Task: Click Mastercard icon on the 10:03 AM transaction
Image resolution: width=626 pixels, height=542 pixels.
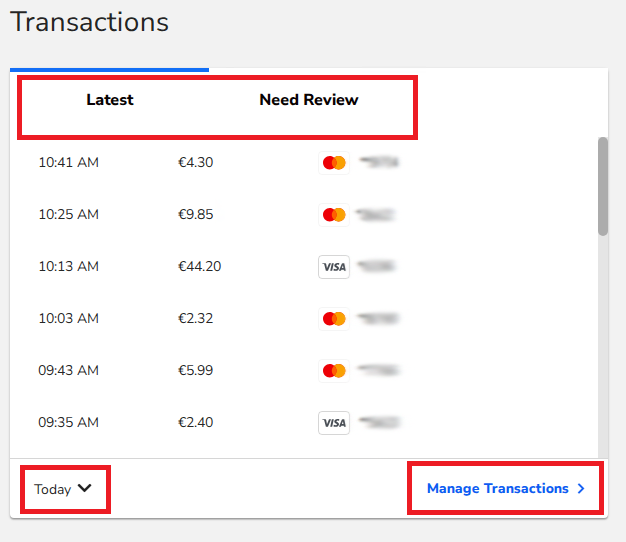Action: point(334,319)
